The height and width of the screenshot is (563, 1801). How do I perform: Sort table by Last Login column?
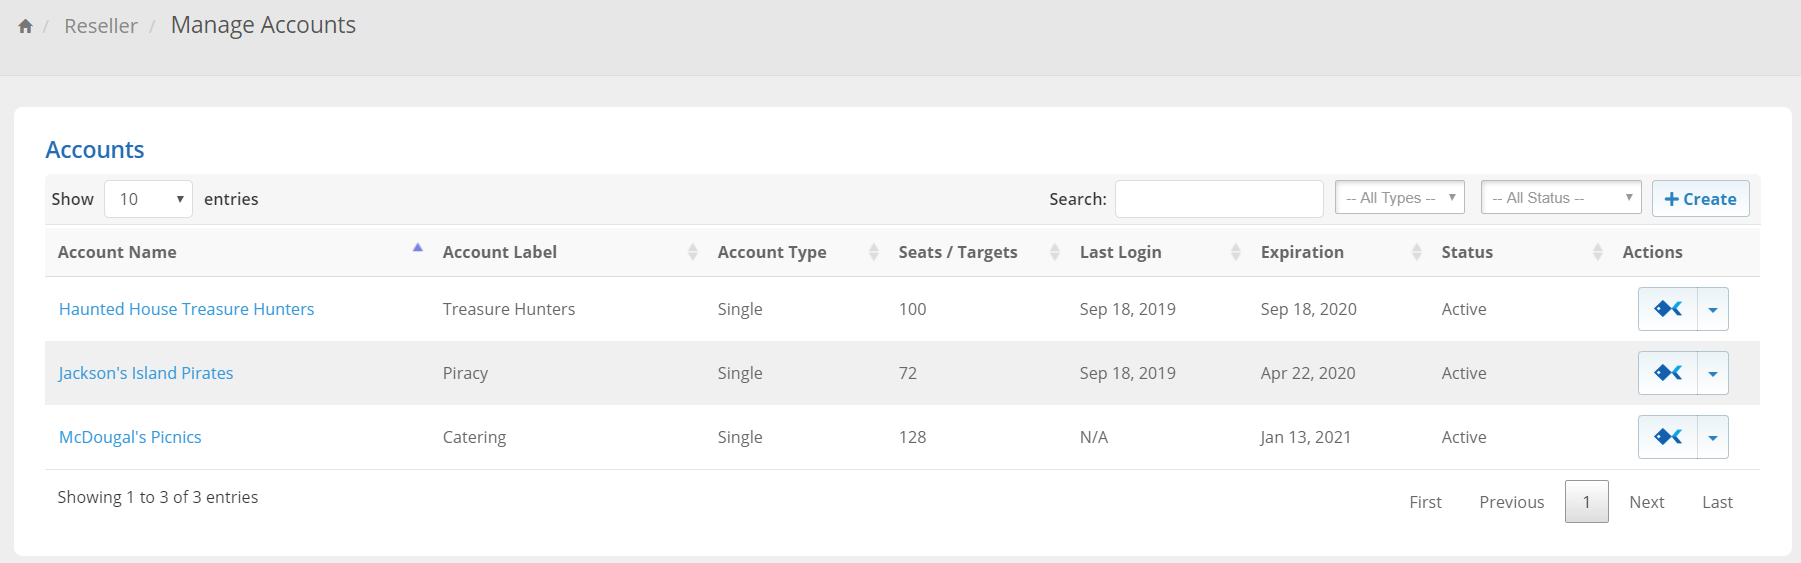click(x=1120, y=252)
